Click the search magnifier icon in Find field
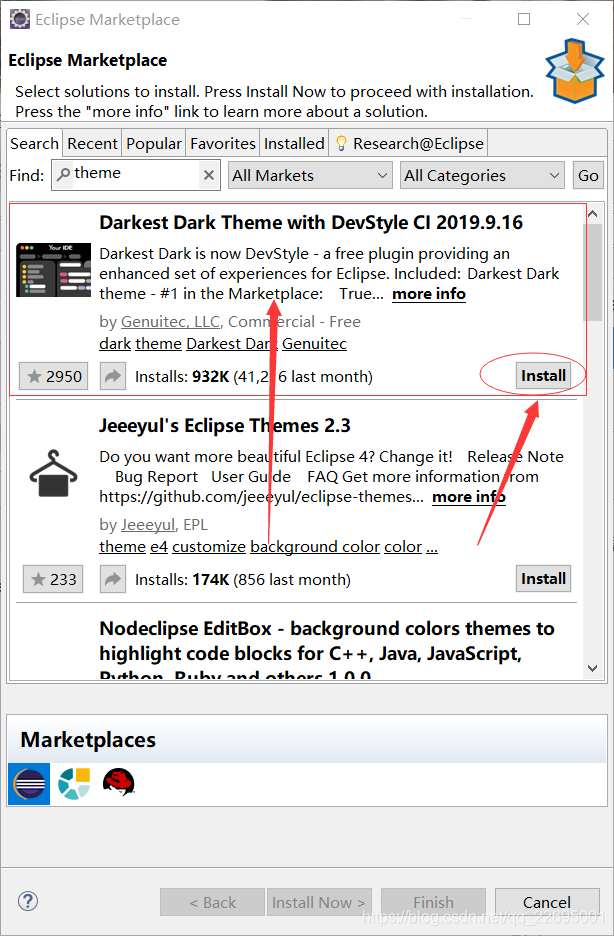Screen dimensions: 614x936 [x=63, y=174]
